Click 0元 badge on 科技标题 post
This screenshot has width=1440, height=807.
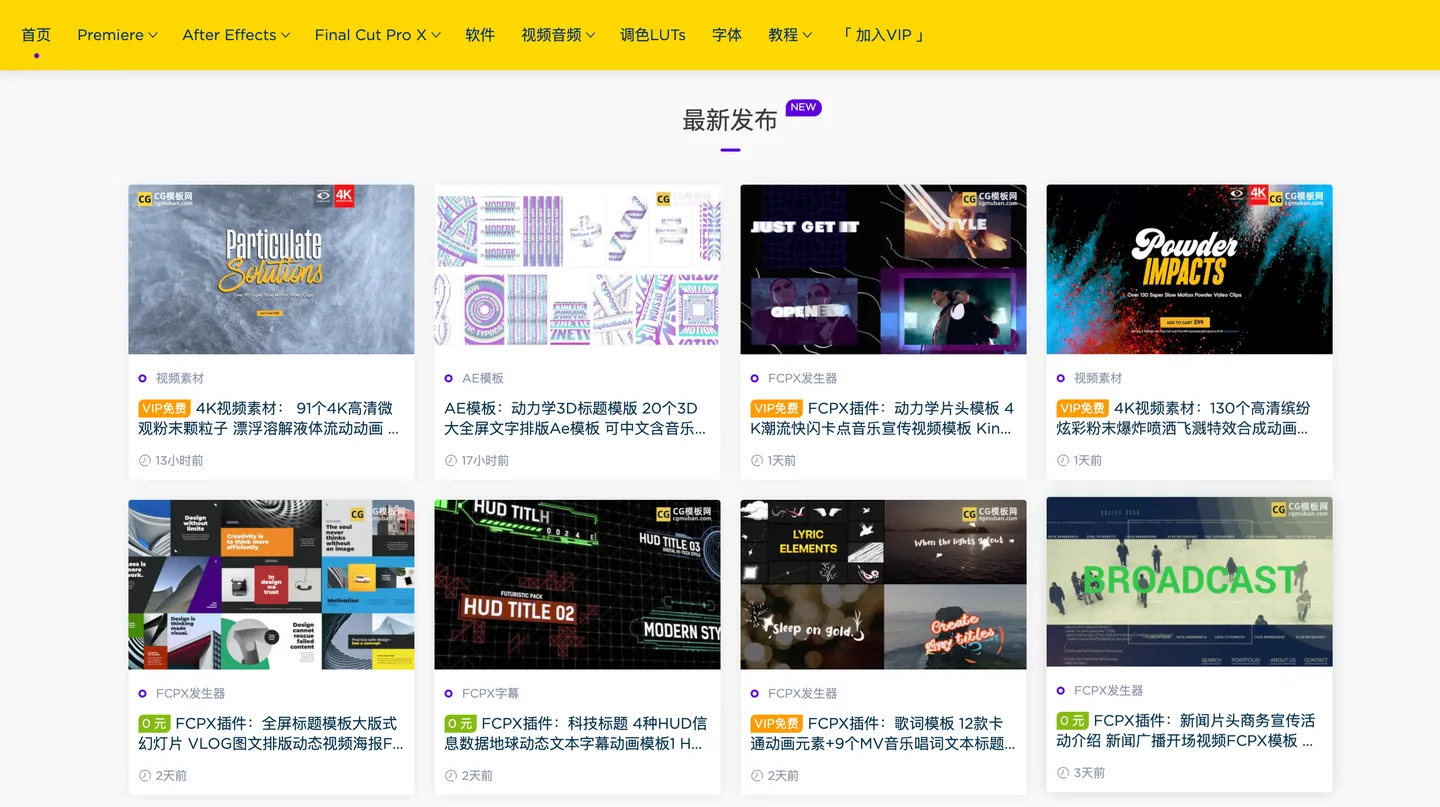[x=460, y=723]
